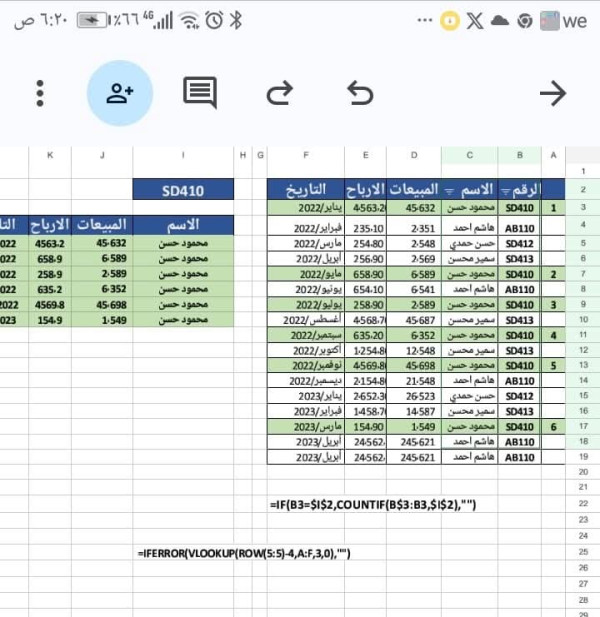Select cell 6,352 in column J
Screen dimensions: 600x617
pyautogui.click(x=102, y=289)
